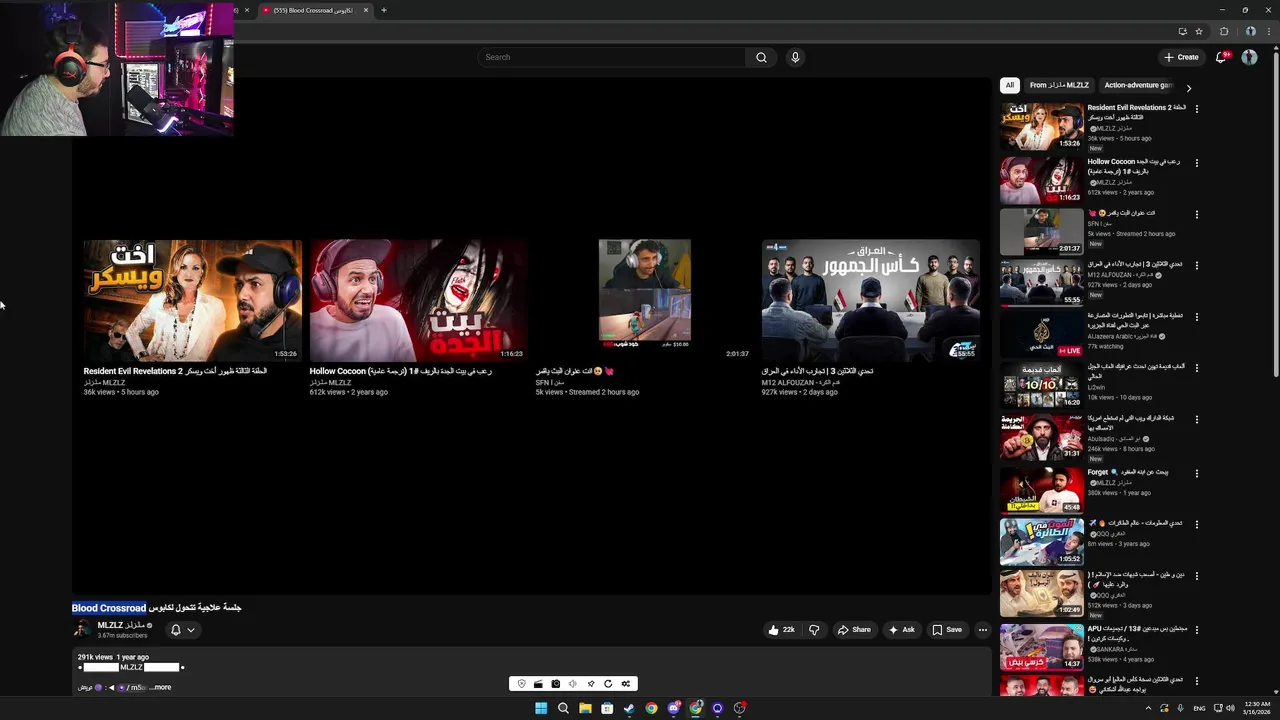Take a snapshot with the camera icon
Screen dimensions: 1280x720
pyautogui.click(x=556, y=684)
